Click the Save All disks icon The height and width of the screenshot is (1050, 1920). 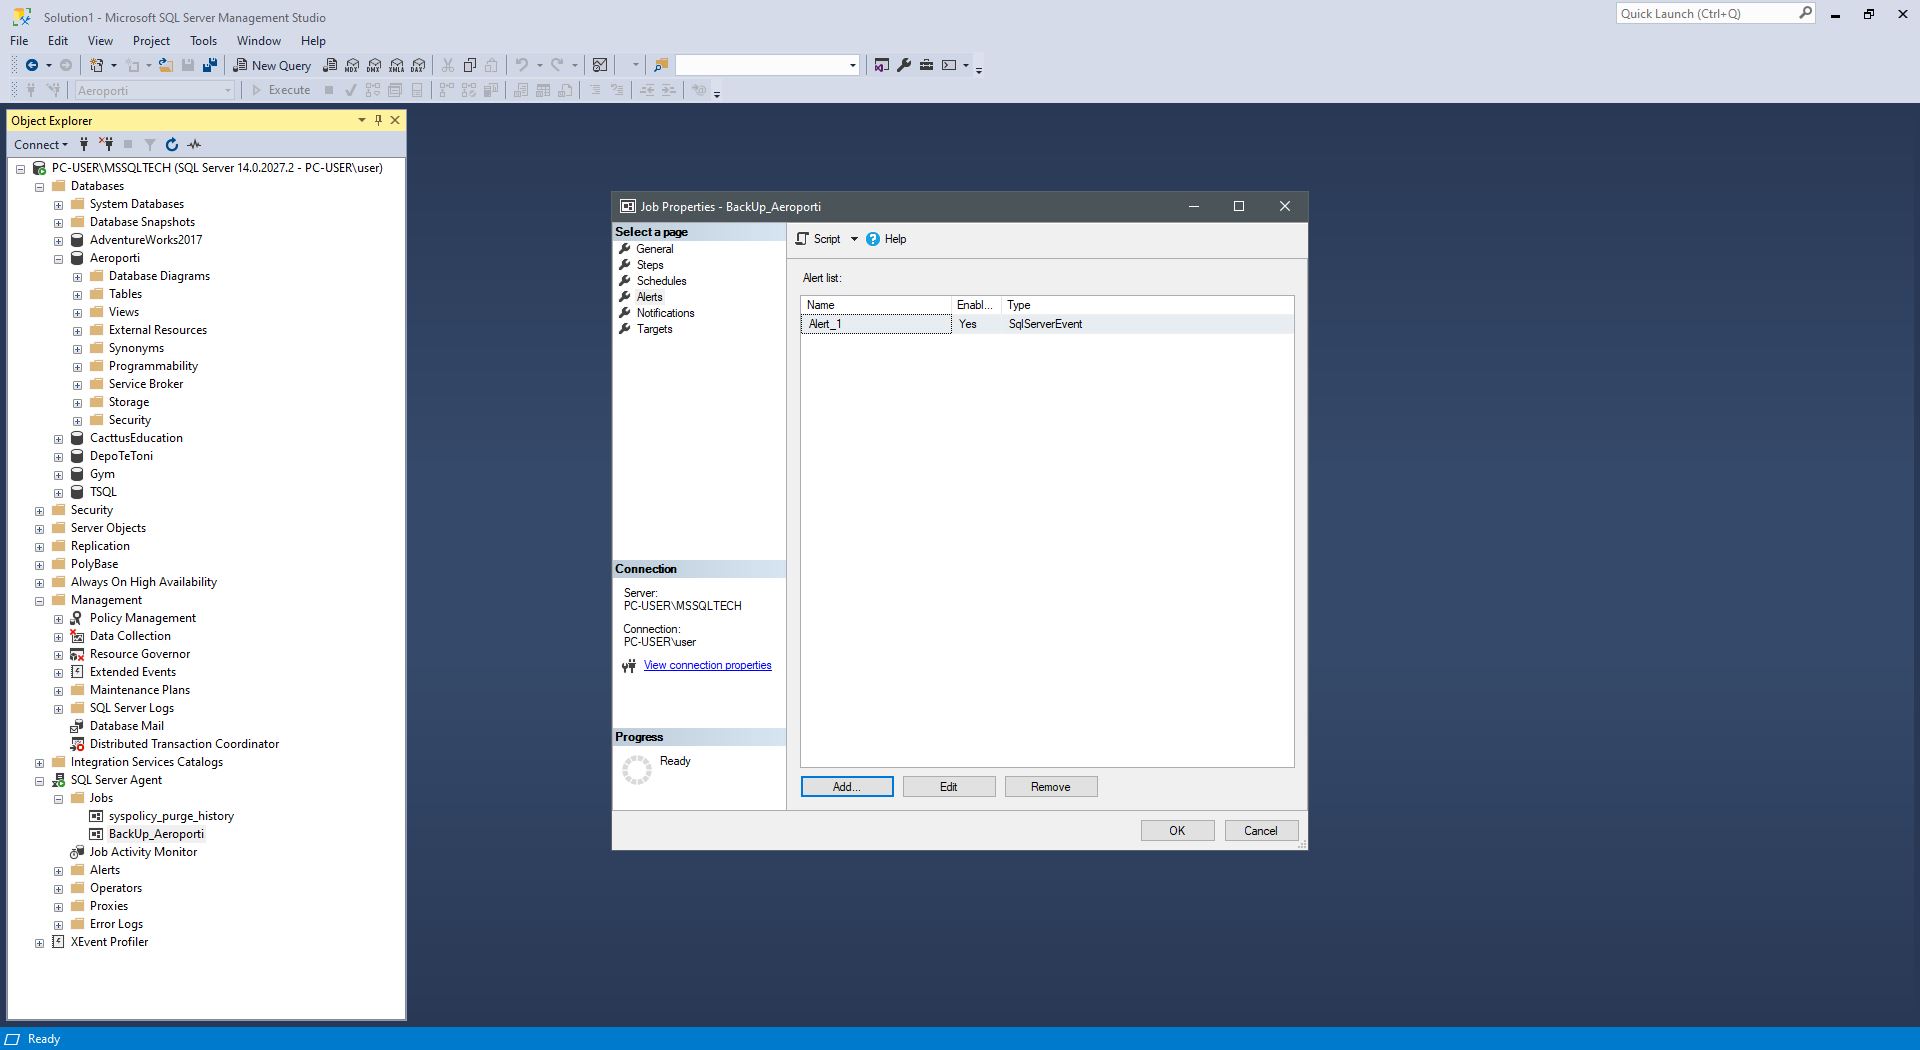coord(210,65)
